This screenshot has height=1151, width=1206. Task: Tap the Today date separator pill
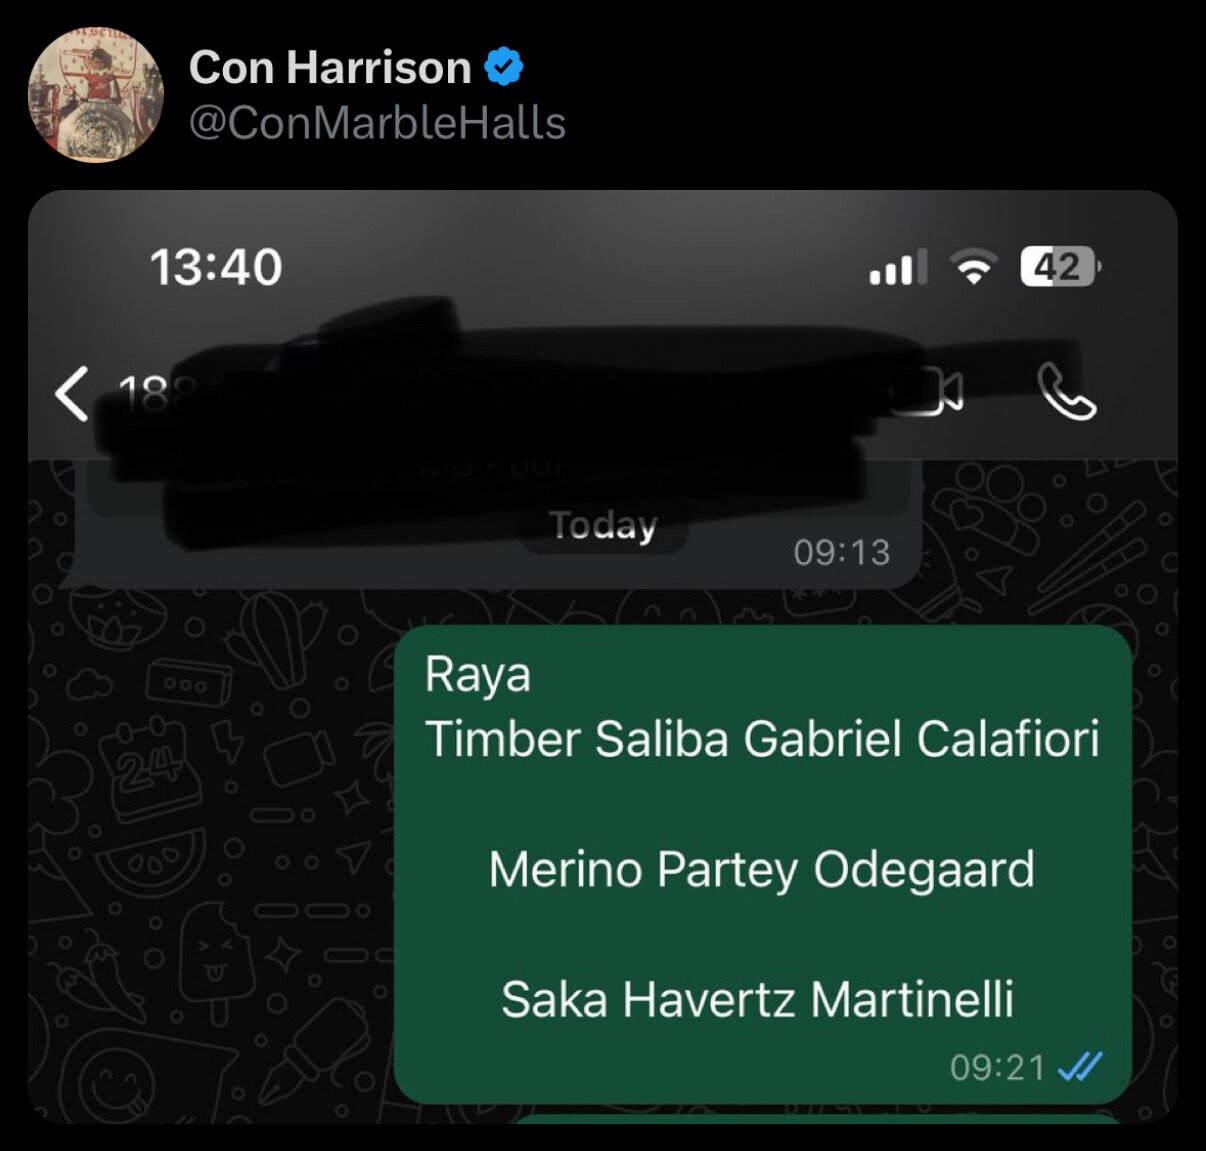click(x=604, y=525)
